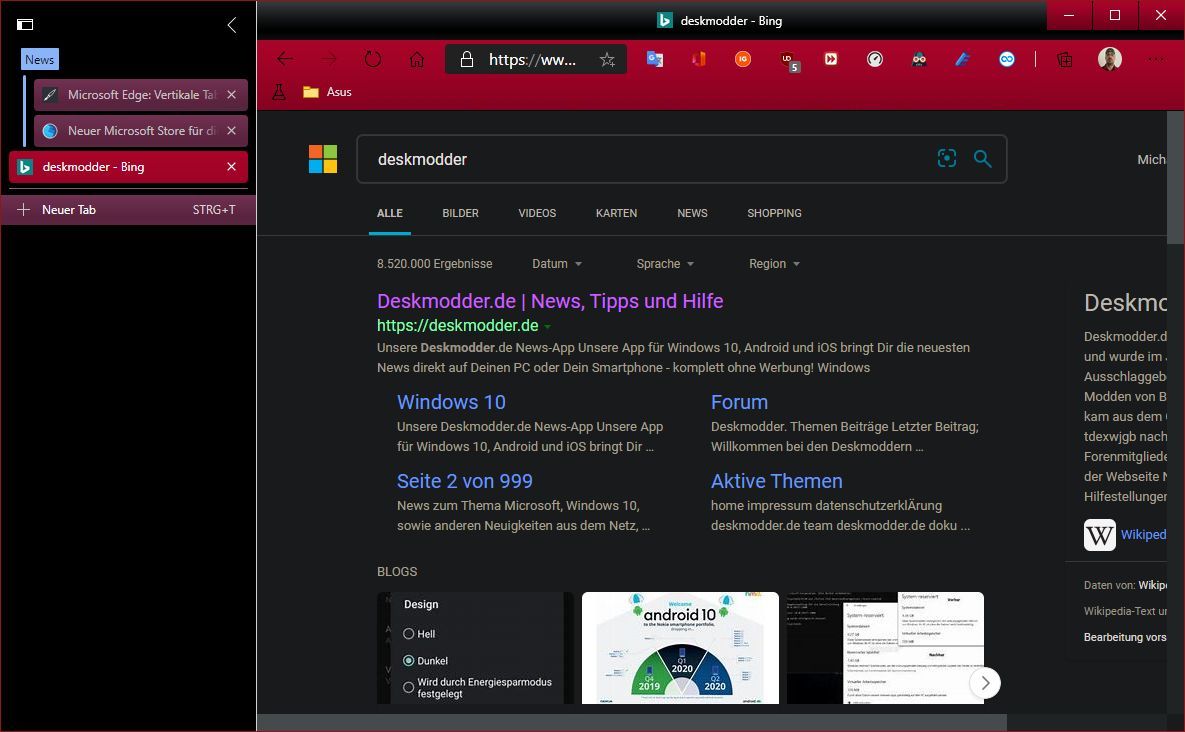Screen dimensions: 1185x732
Task: Click the flask icon on favorites bar
Action: coord(279,92)
